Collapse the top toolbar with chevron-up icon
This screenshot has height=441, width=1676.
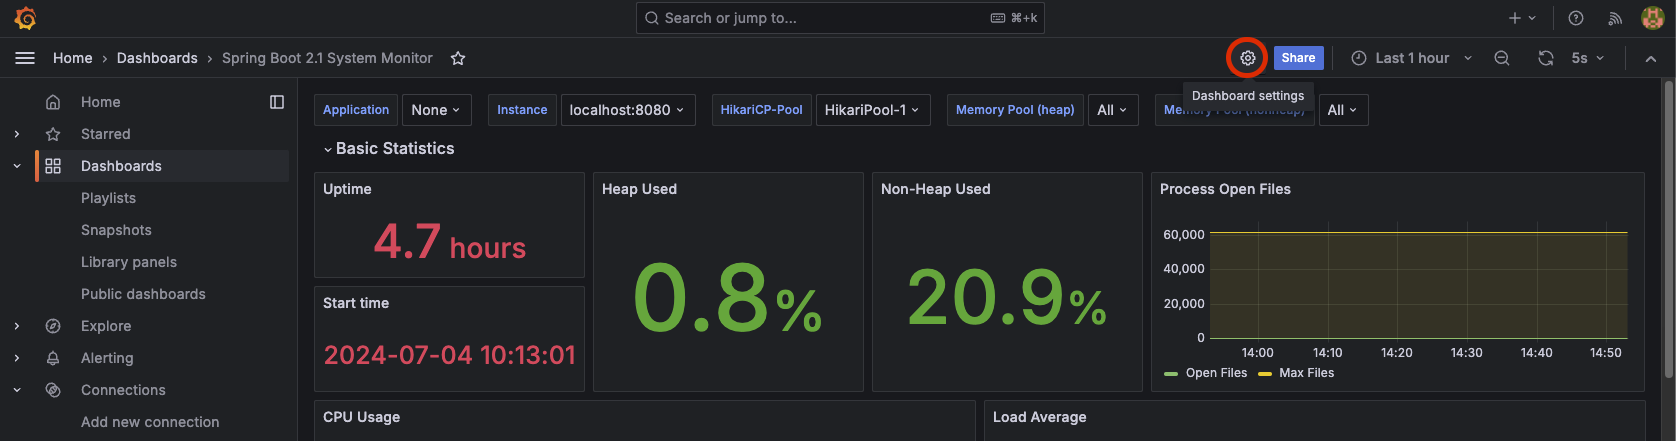(x=1651, y=58)
